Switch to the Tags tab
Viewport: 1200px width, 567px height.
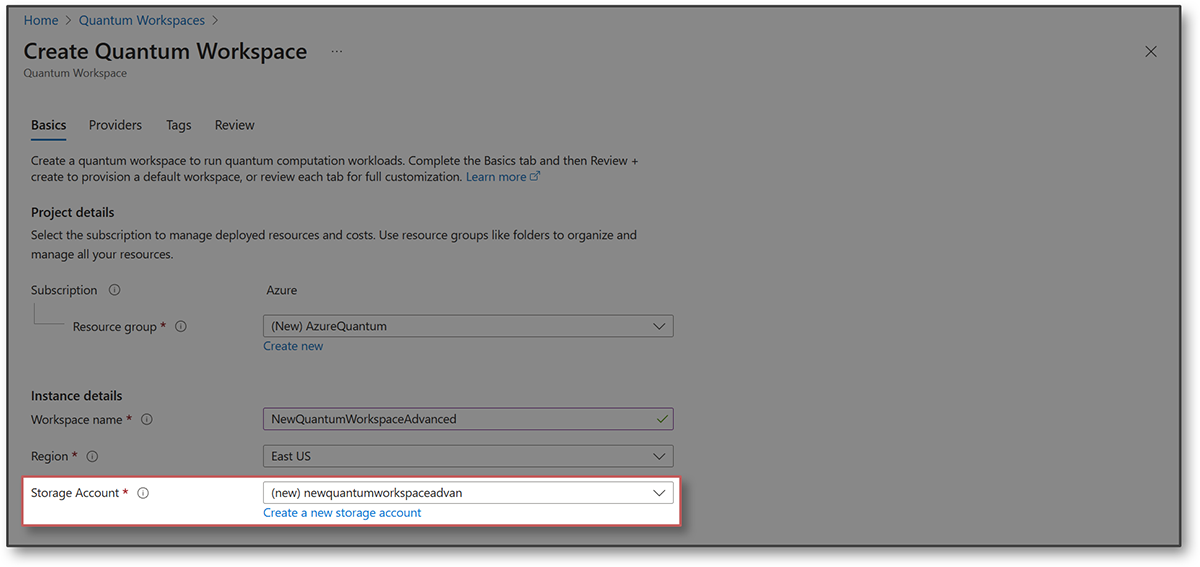(x=178, y=125)
